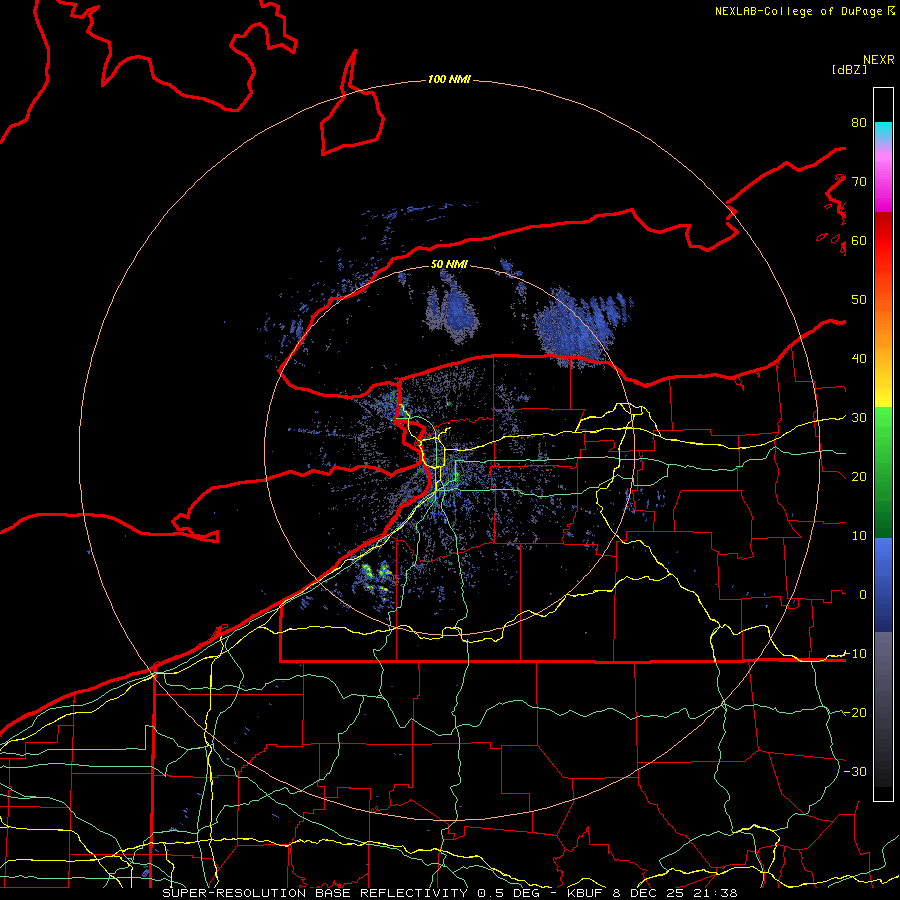Click the -20 value on dBZ scale
This screenshot has width=900, height=900.
[x=855, y=713]
